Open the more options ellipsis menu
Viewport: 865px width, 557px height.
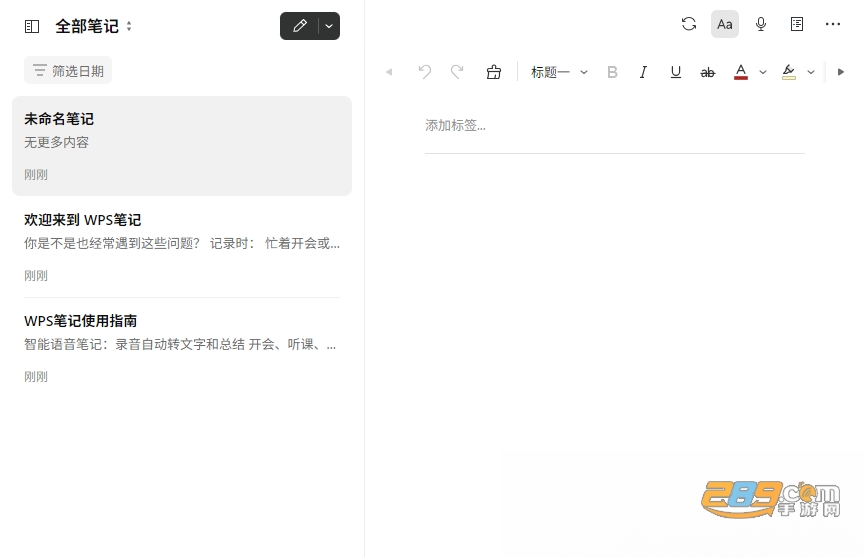tap(832, 24)
